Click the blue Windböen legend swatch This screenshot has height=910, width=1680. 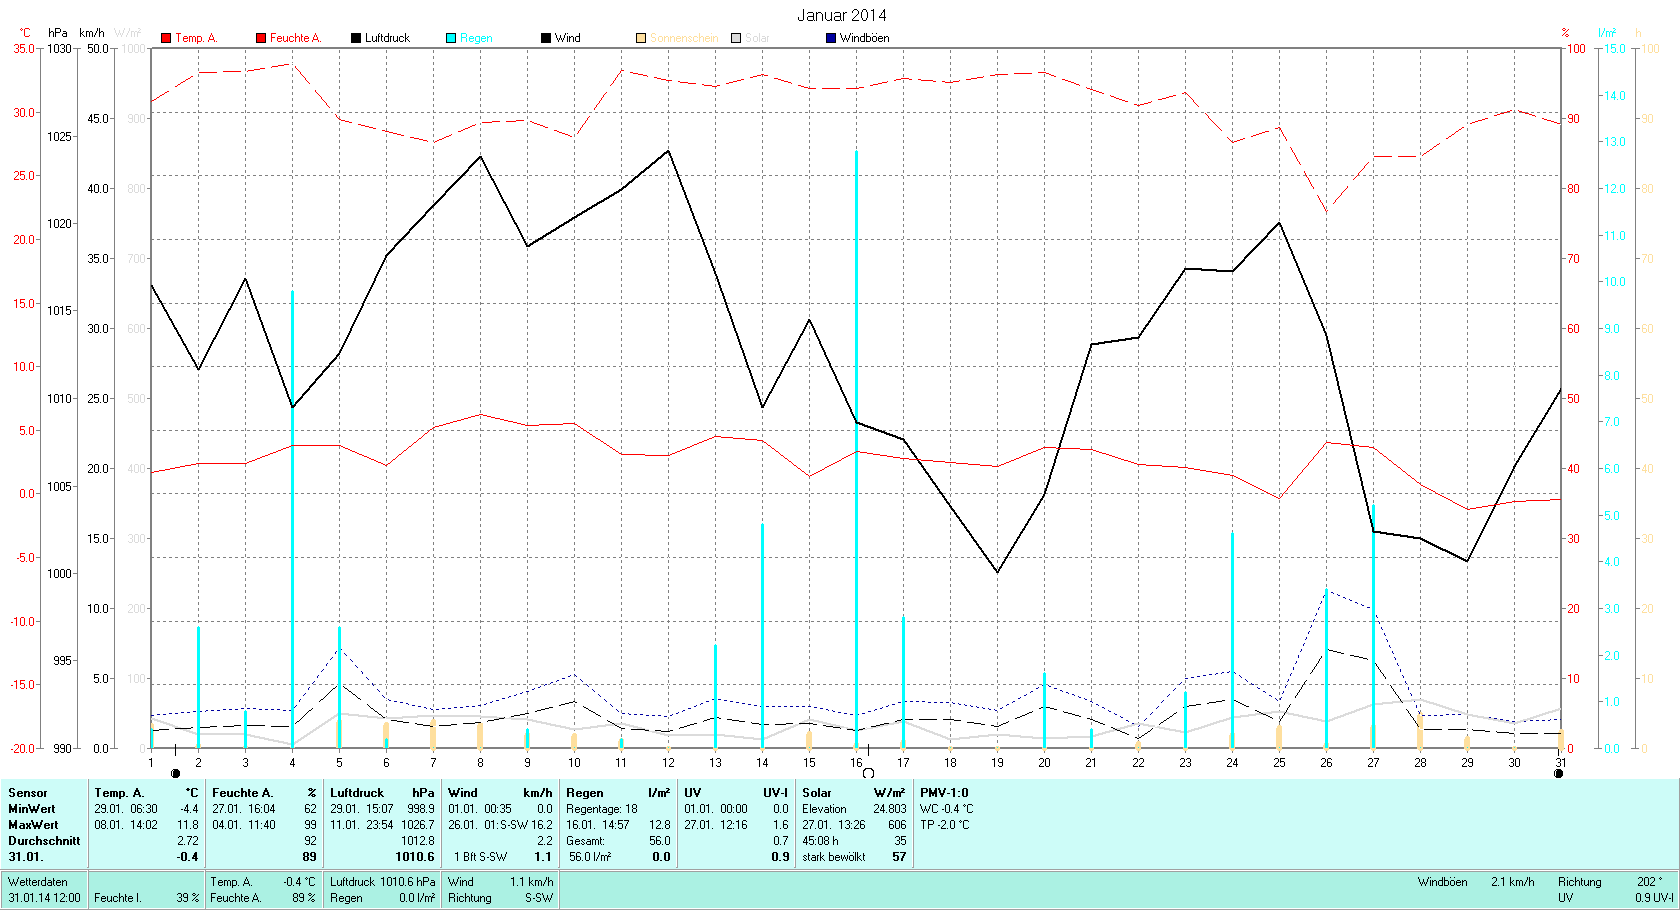[x=831, y=38]
